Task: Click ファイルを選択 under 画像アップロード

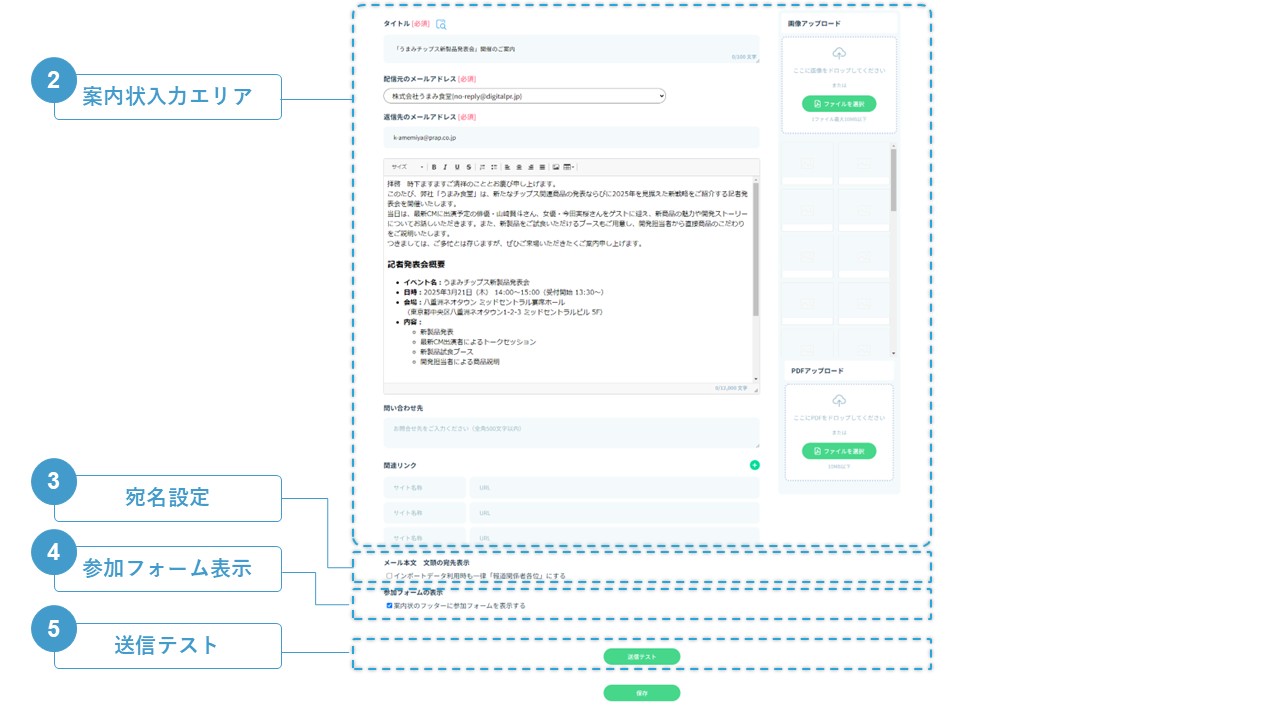Action: pos(838,104)
